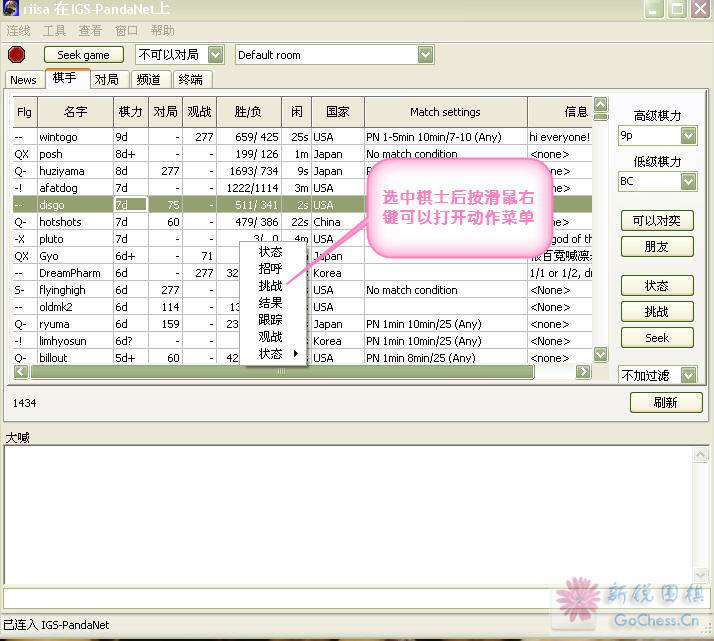Screen dimensions: 714x641
Task: Expand the 状态 submenu arrow entry
Action: tap(273, 354)
